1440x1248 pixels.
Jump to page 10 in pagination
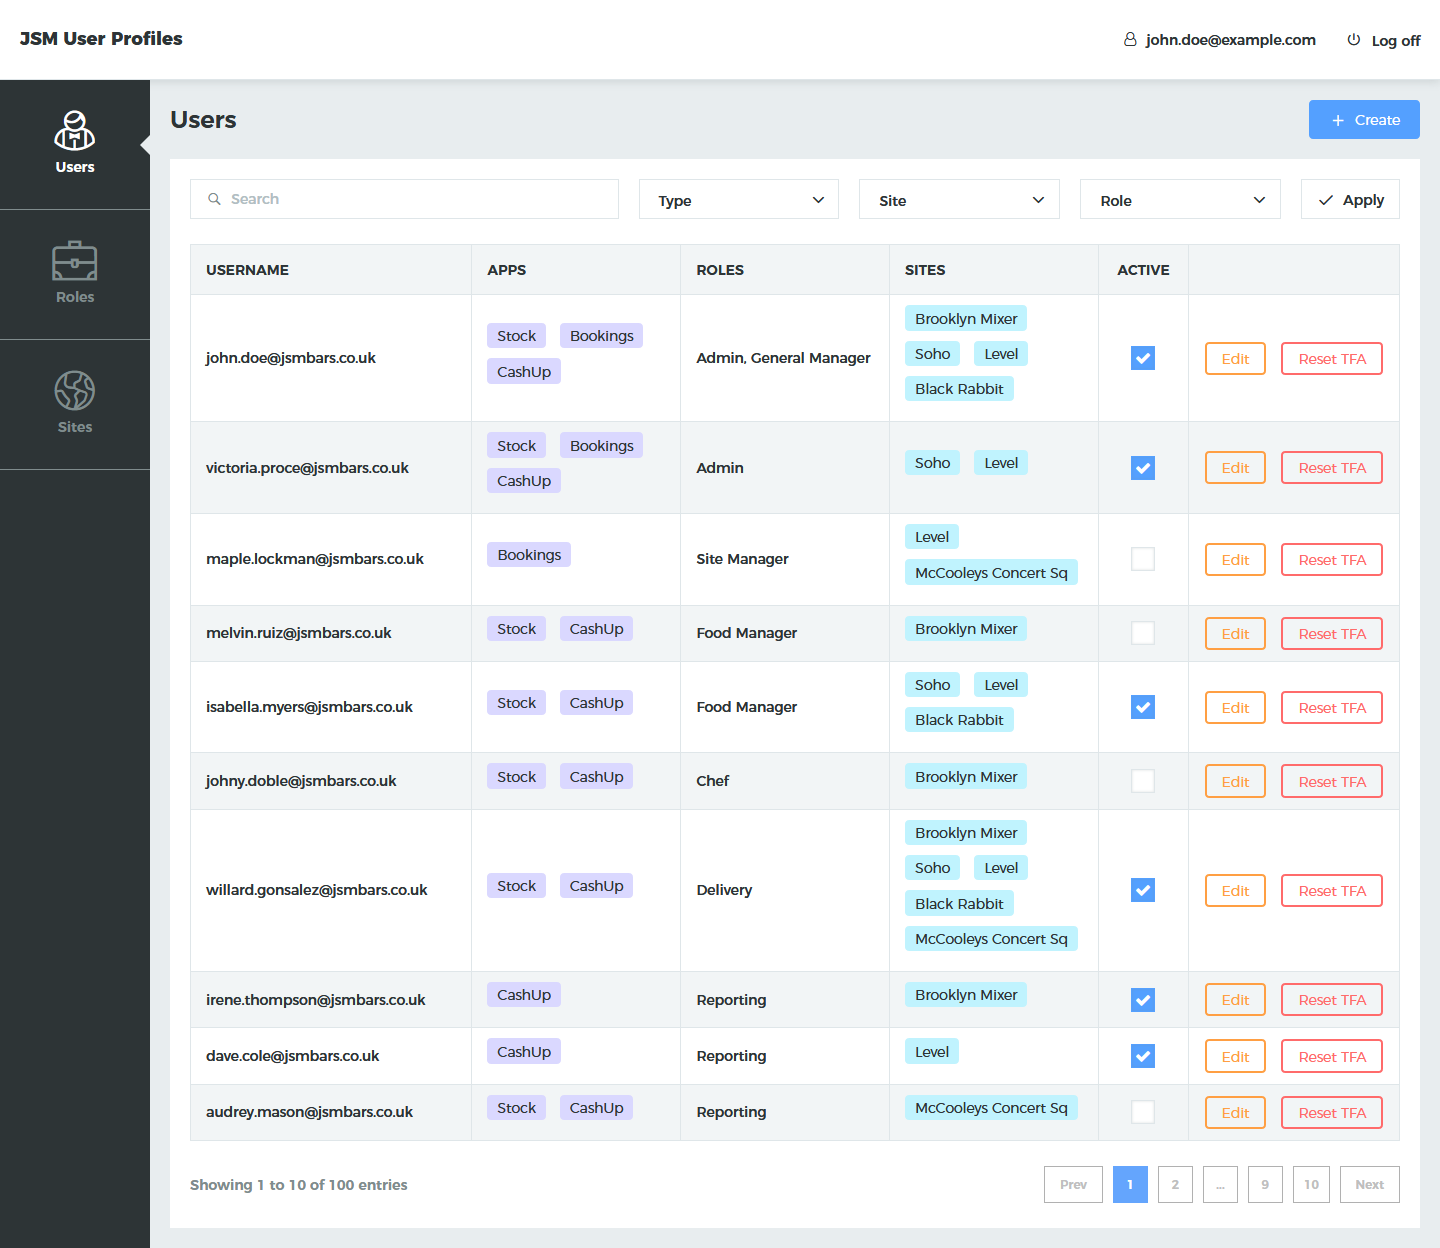coord(1311,1185)
